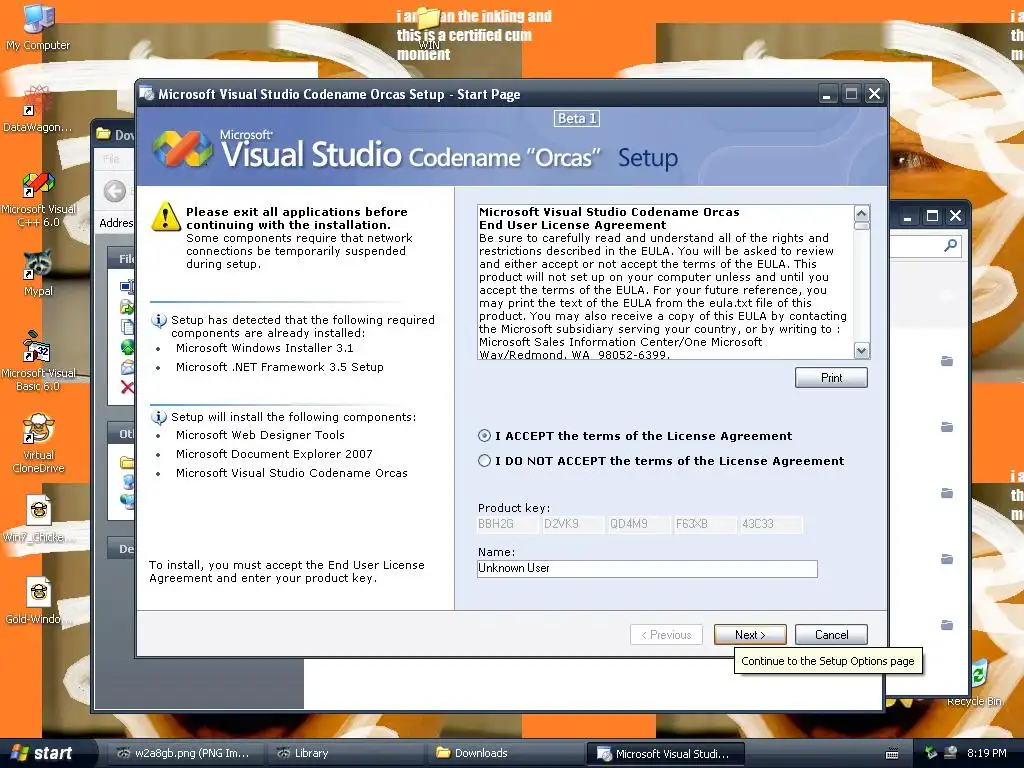Click the Back arrow in Downloads window
Screen dimensions: 1024x768
pyautogui.click(x=114, y=191)
